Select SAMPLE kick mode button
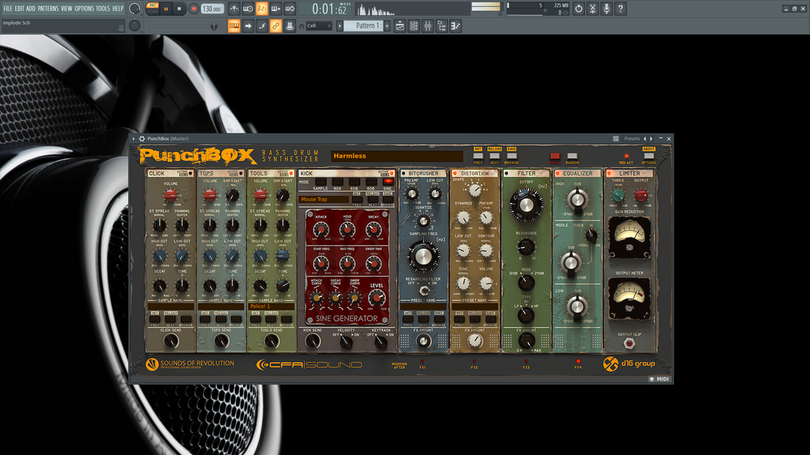The height and width of the screenshot is (455, 810). coord(320,182)
